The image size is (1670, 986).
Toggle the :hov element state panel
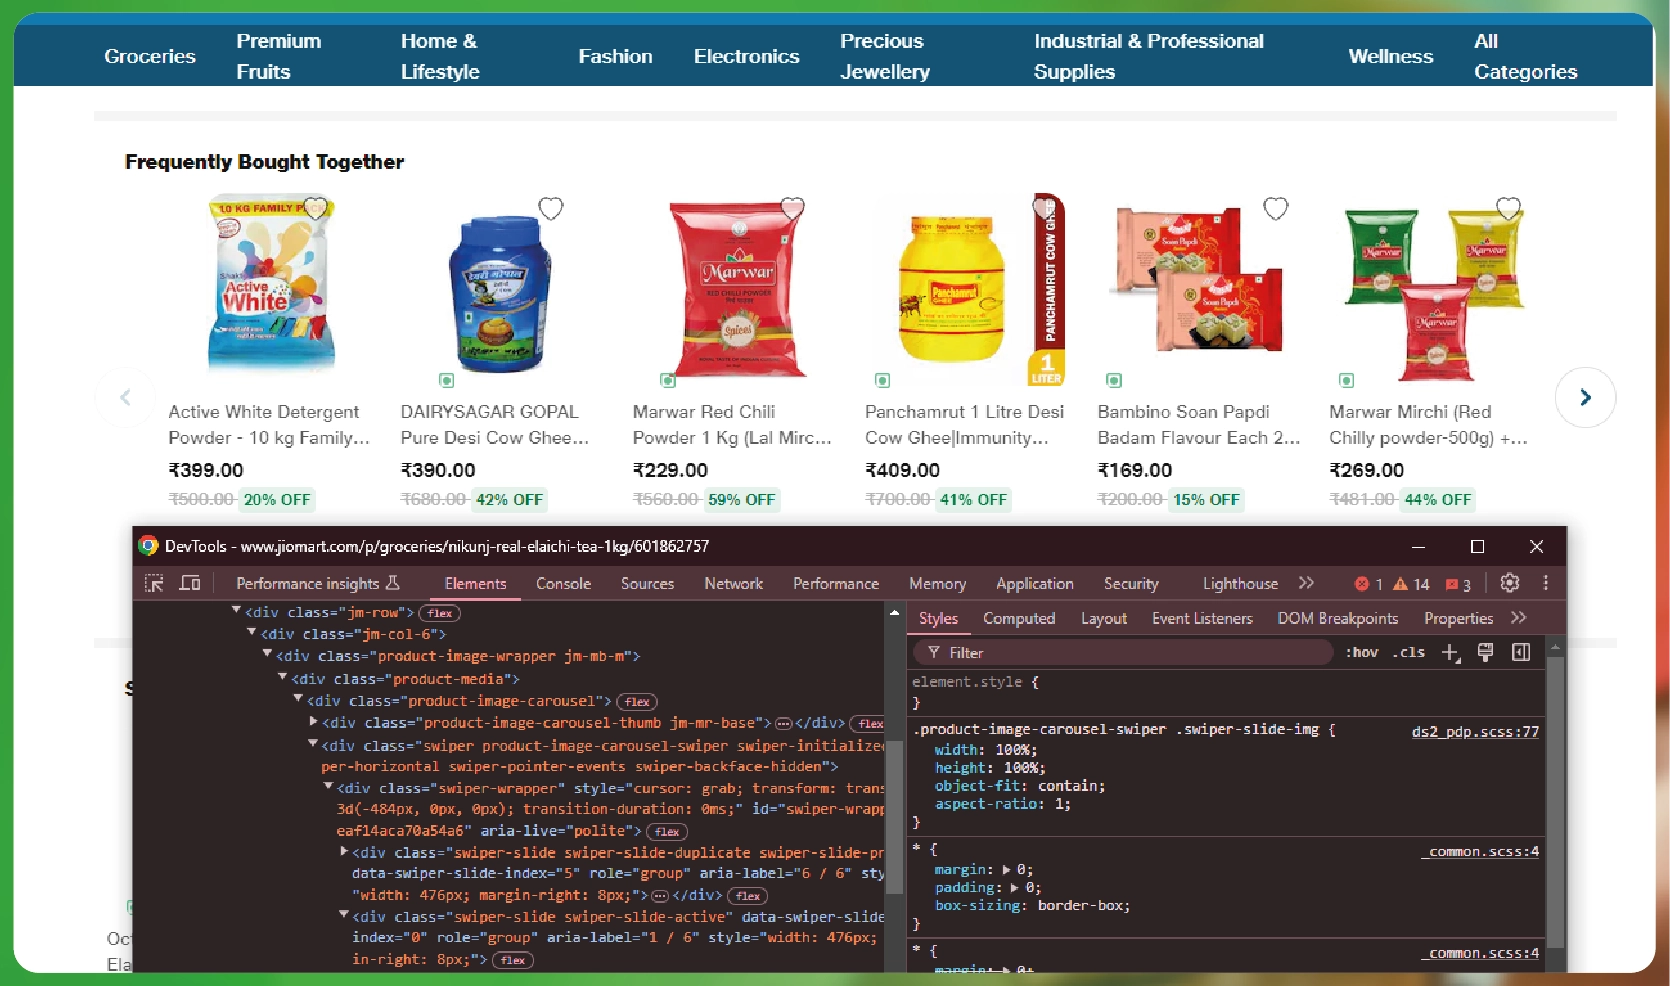[x=1362, y=652]
